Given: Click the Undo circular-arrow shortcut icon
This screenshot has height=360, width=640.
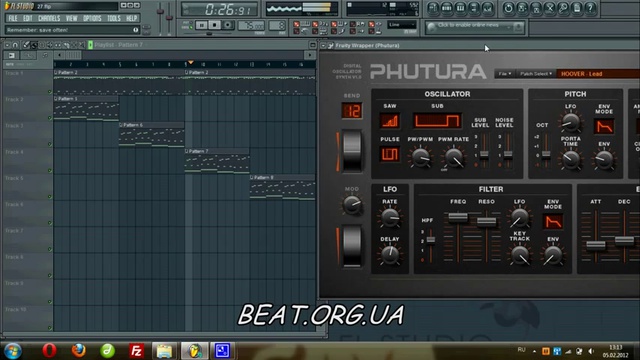Looking at the screenshot, I should click(x=508, y=8).
